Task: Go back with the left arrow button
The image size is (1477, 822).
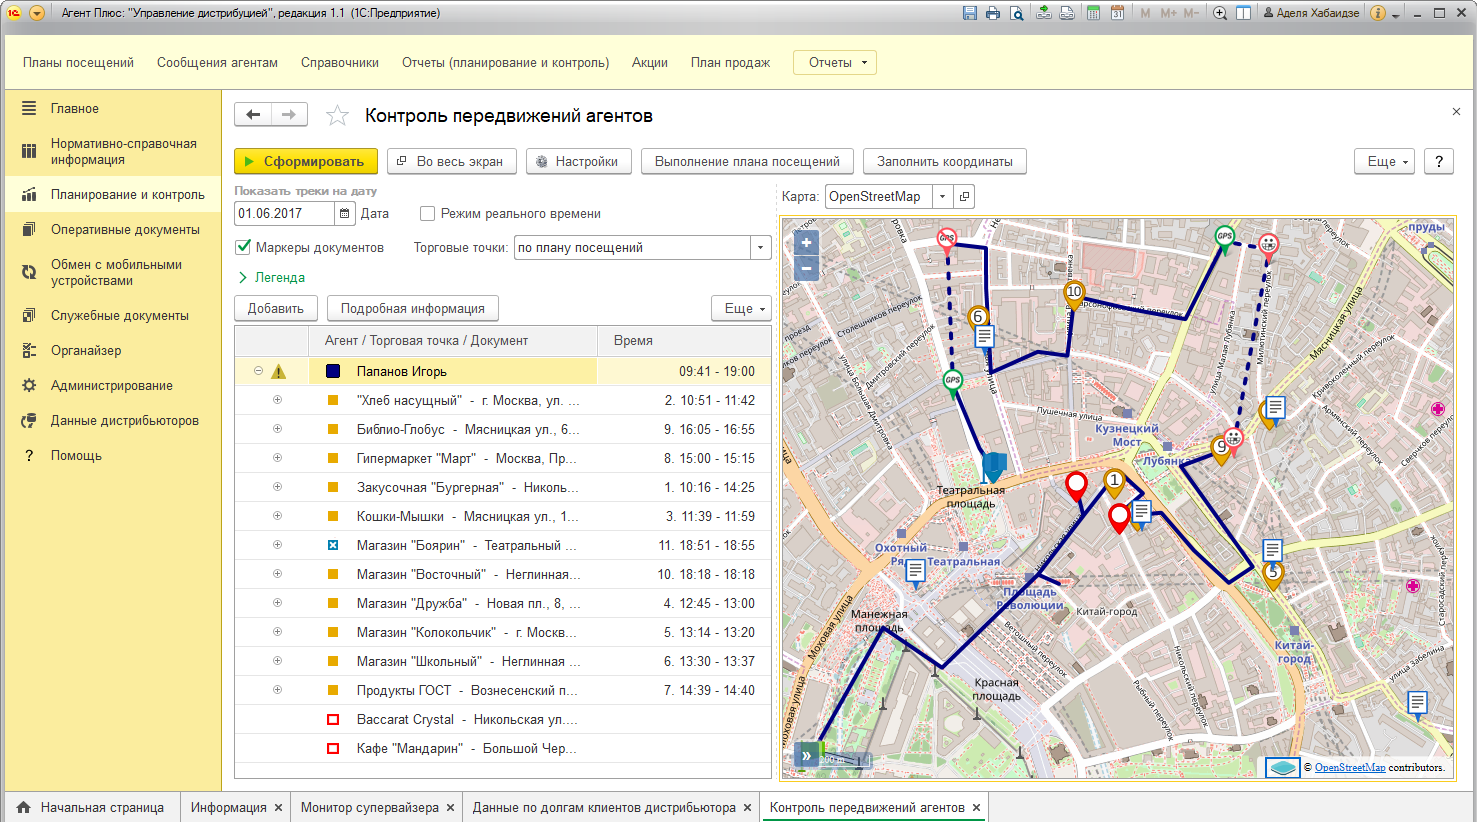Action: pyautogui.click(x=253, y=115)
